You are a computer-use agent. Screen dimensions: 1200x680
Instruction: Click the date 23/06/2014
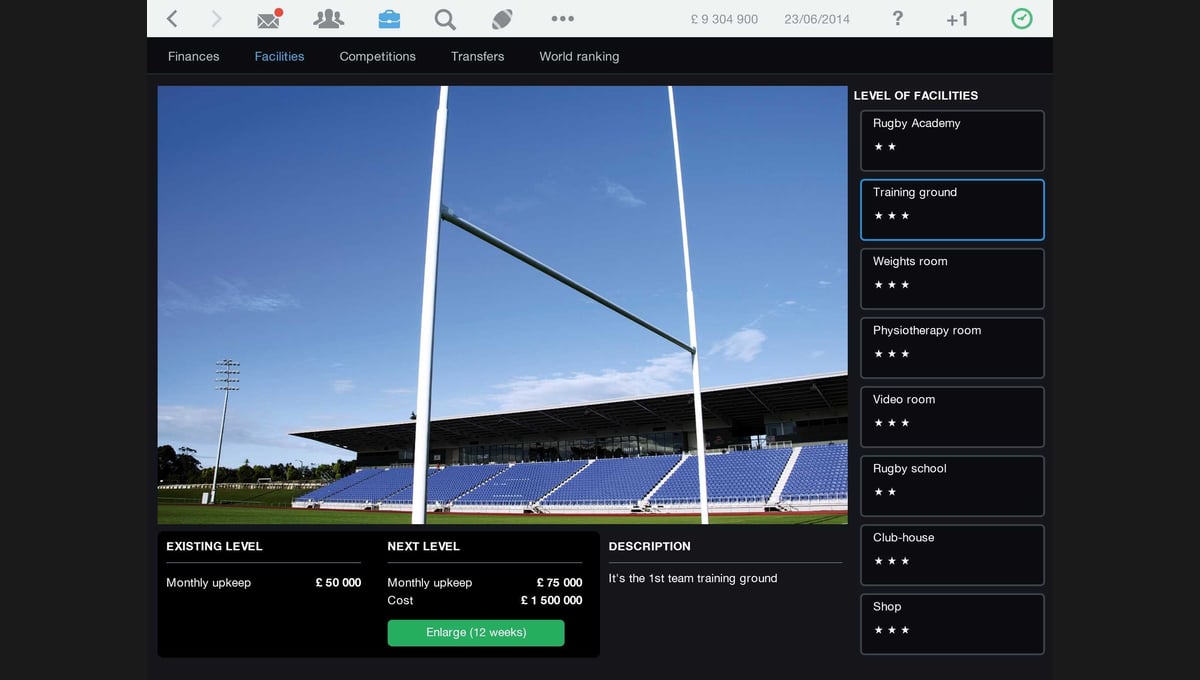[x=817, y=19]
